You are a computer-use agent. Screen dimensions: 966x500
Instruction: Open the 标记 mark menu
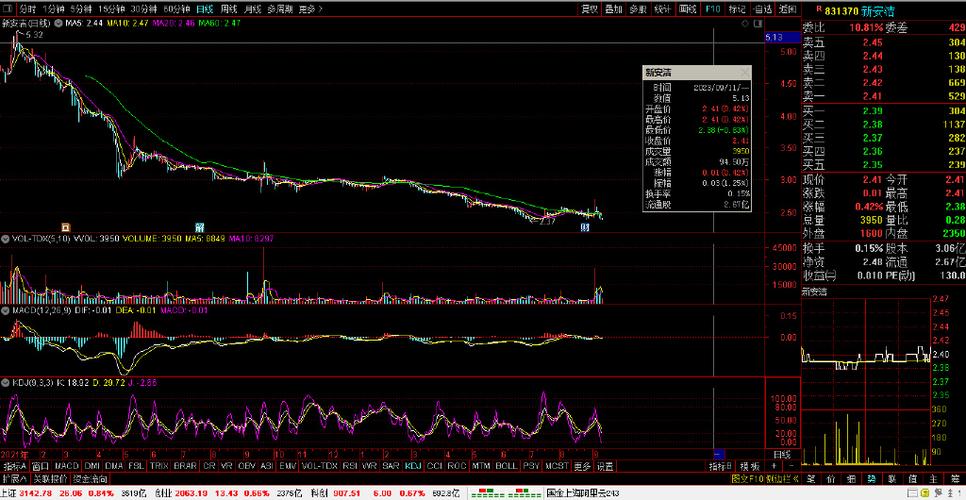[x=737, y=9]
